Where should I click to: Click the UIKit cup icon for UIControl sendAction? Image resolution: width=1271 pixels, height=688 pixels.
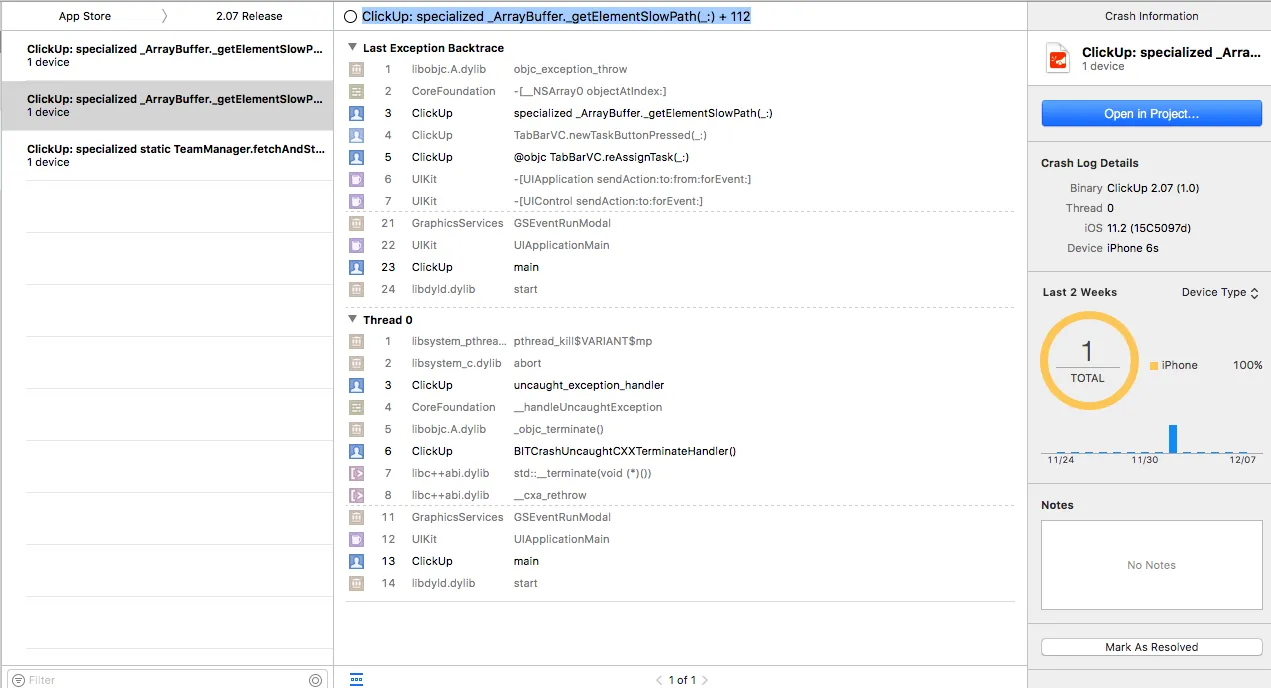coord(356,201)
